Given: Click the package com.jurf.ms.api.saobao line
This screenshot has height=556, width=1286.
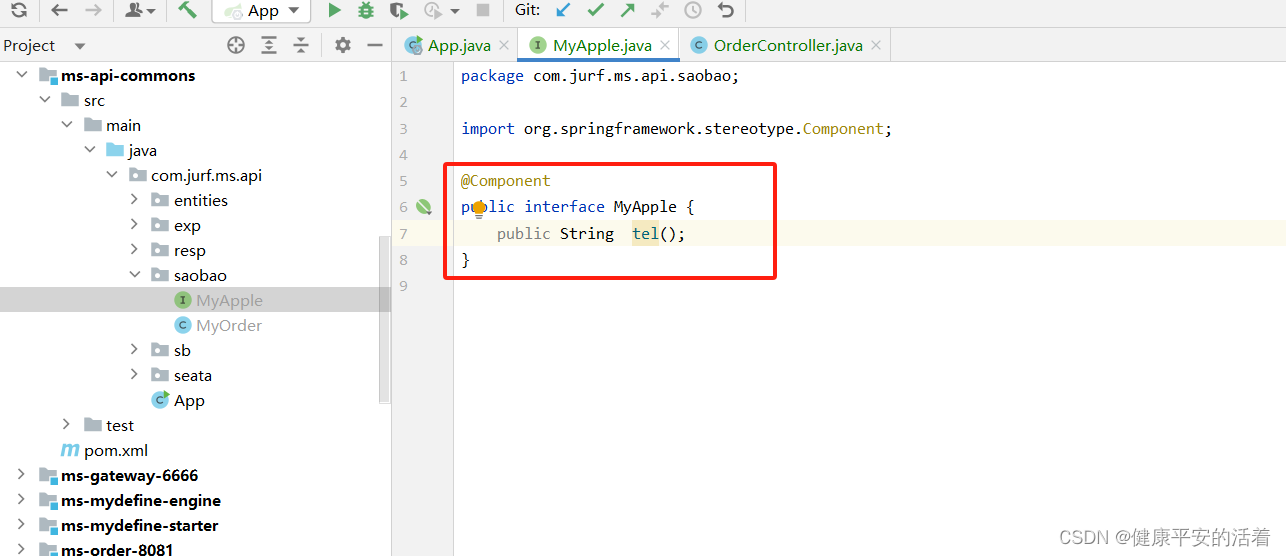Looking at the screenshot, I should [600, 76].
